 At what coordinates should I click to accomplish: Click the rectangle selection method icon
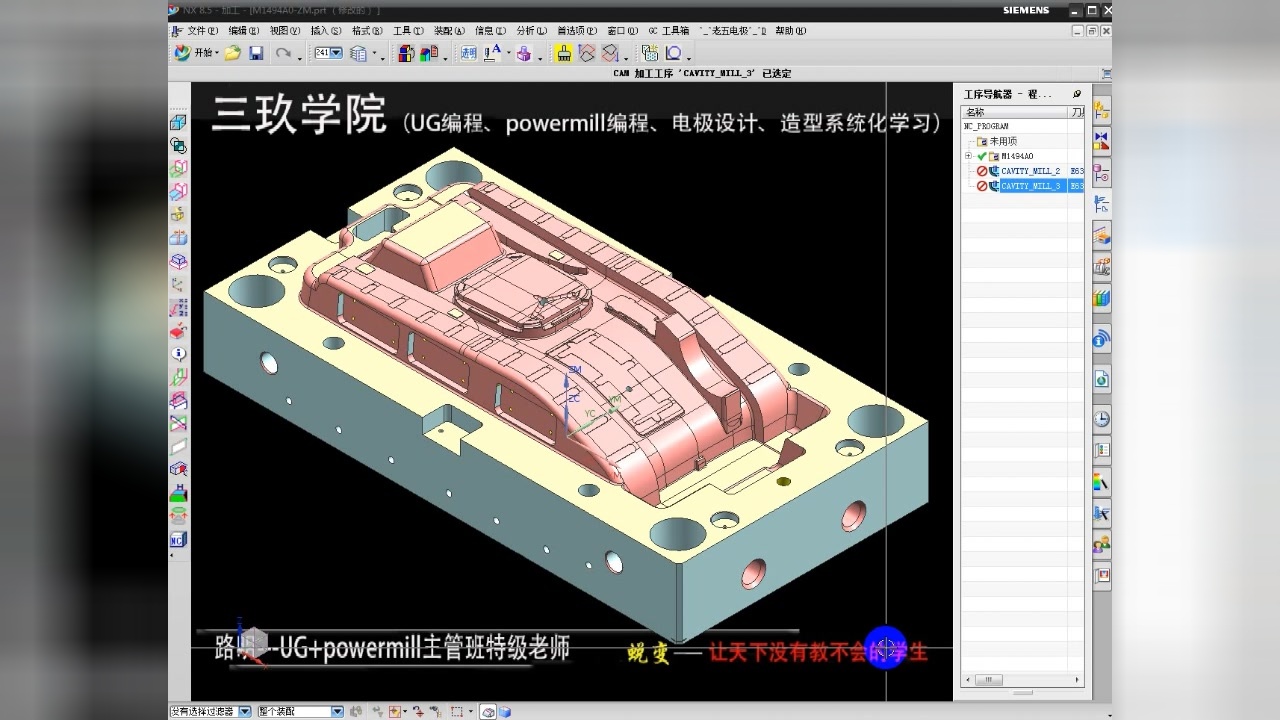coord(456,711)
